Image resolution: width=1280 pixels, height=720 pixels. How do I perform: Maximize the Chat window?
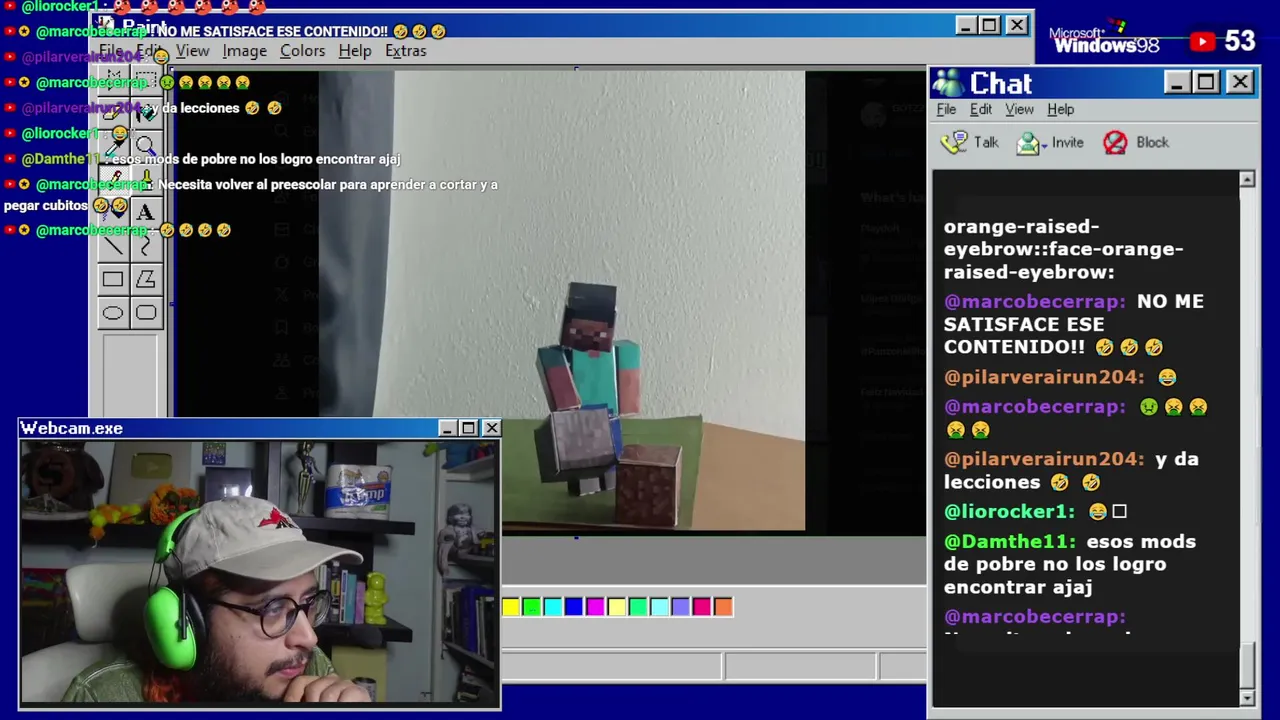pyautogui.click(x=1206, y=82)
